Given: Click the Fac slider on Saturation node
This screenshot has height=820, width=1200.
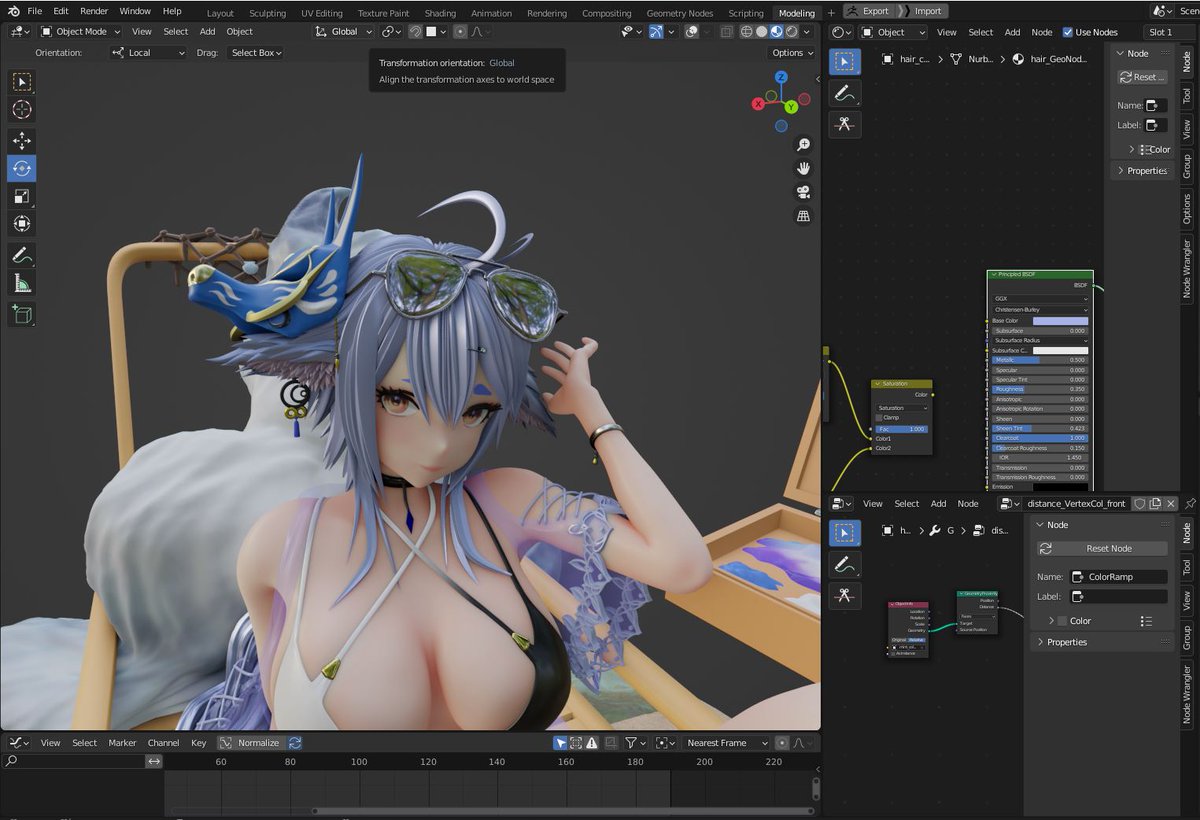Looking at the screenshot, I should tap(901, 429).
